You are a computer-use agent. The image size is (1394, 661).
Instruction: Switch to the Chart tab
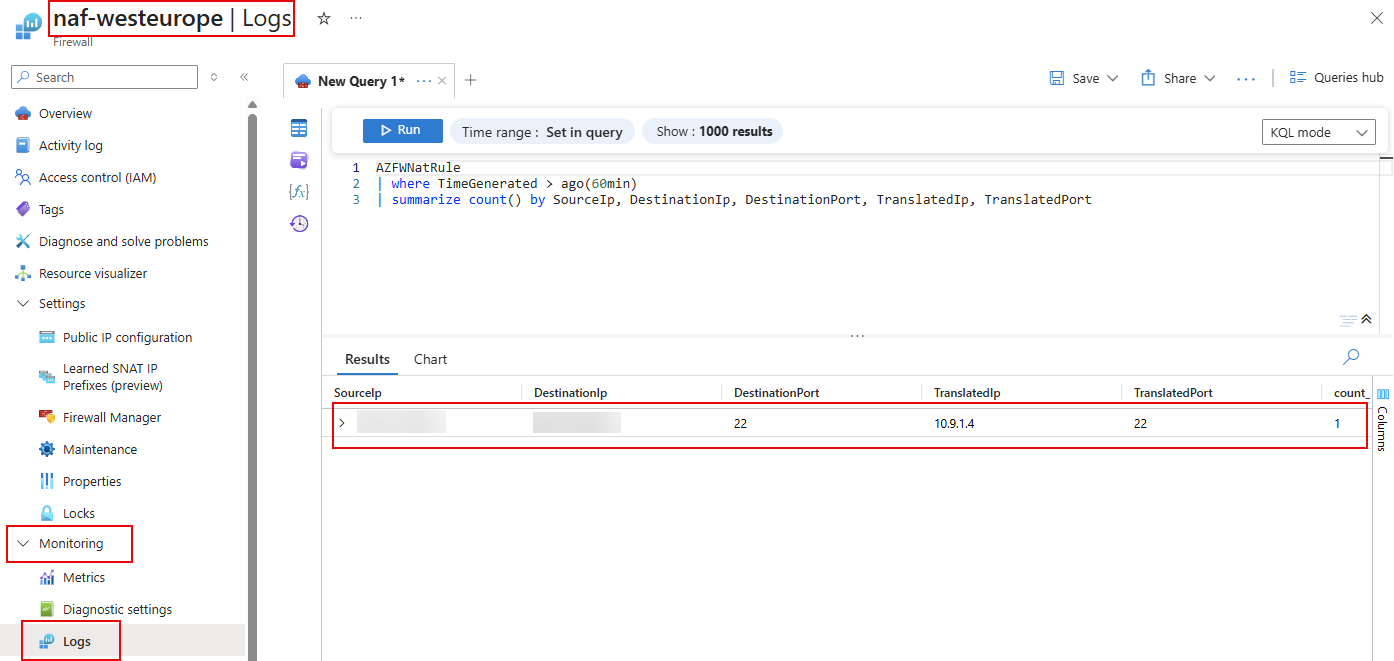coord(430,359)
